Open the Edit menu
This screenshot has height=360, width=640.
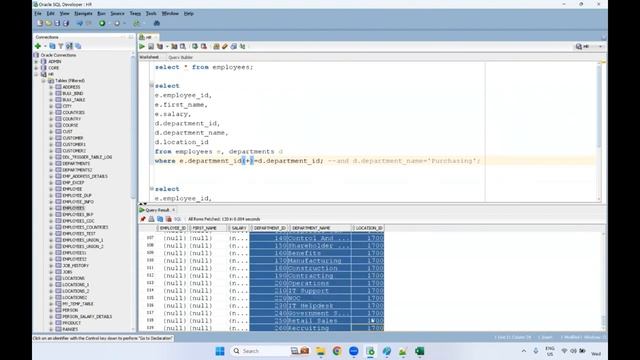(x=51, y=13)
